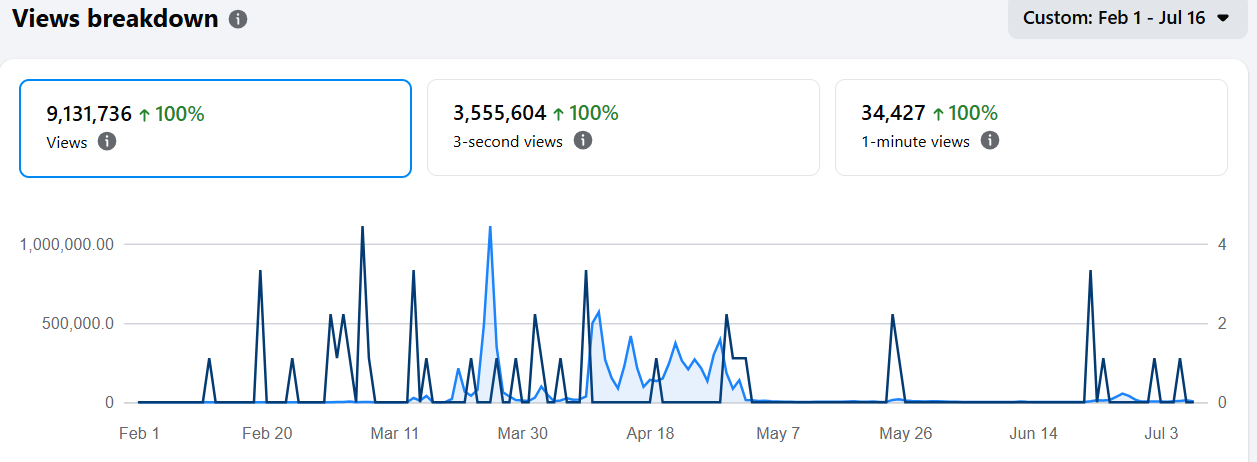Click info icon next to Views breakdown title
The image size is (1257, 462).
coord(238,19)
